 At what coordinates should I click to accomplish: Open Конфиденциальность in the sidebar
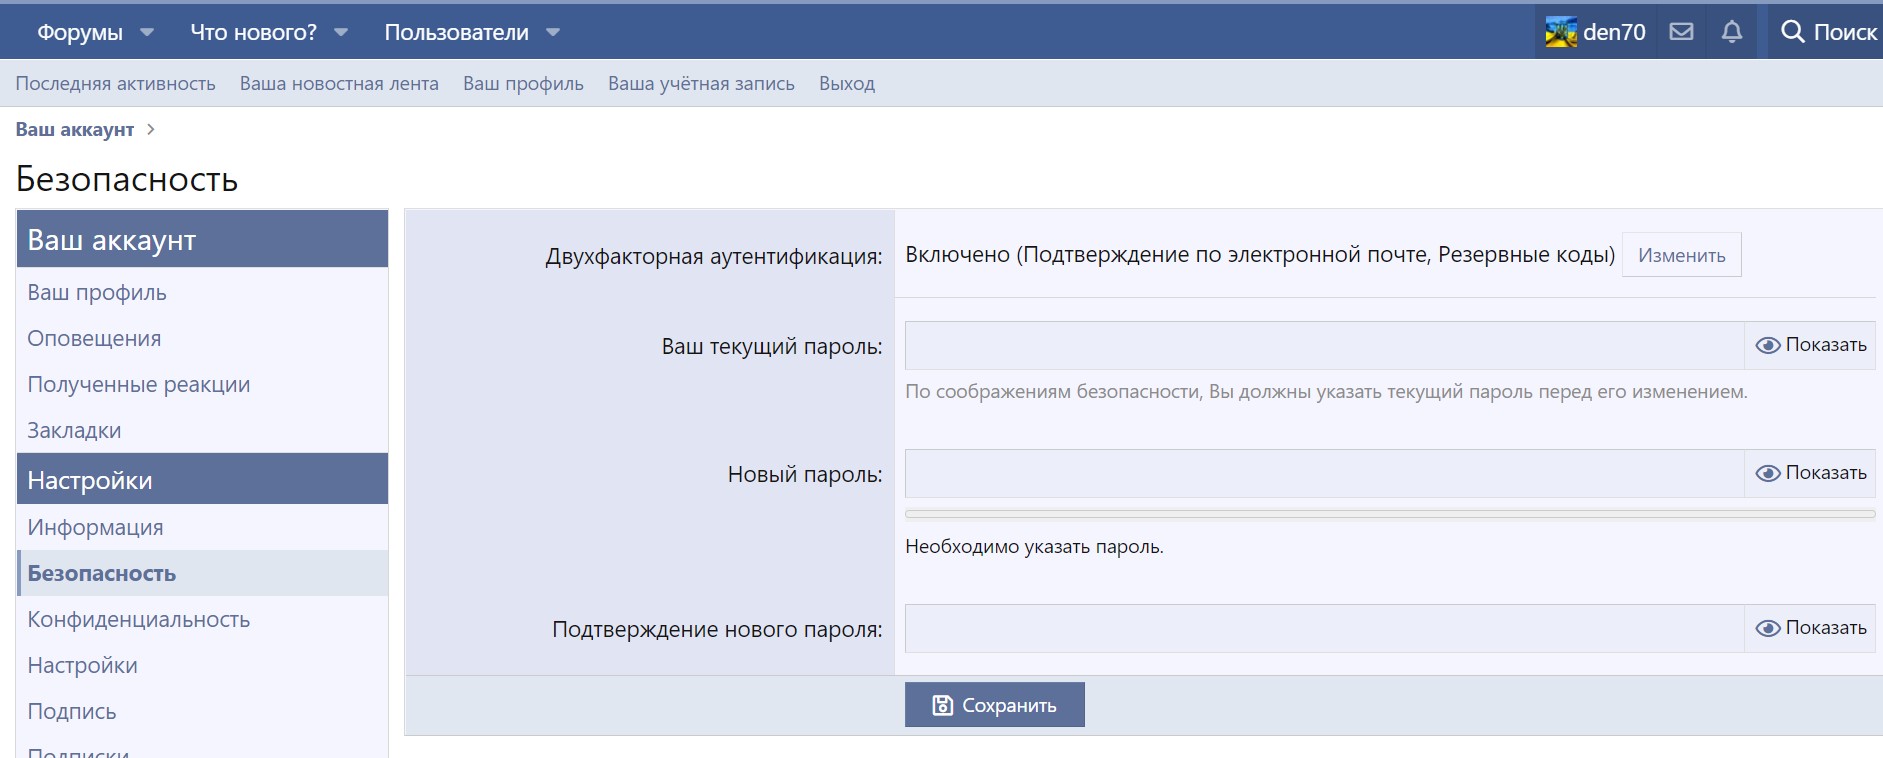[138, 619]
